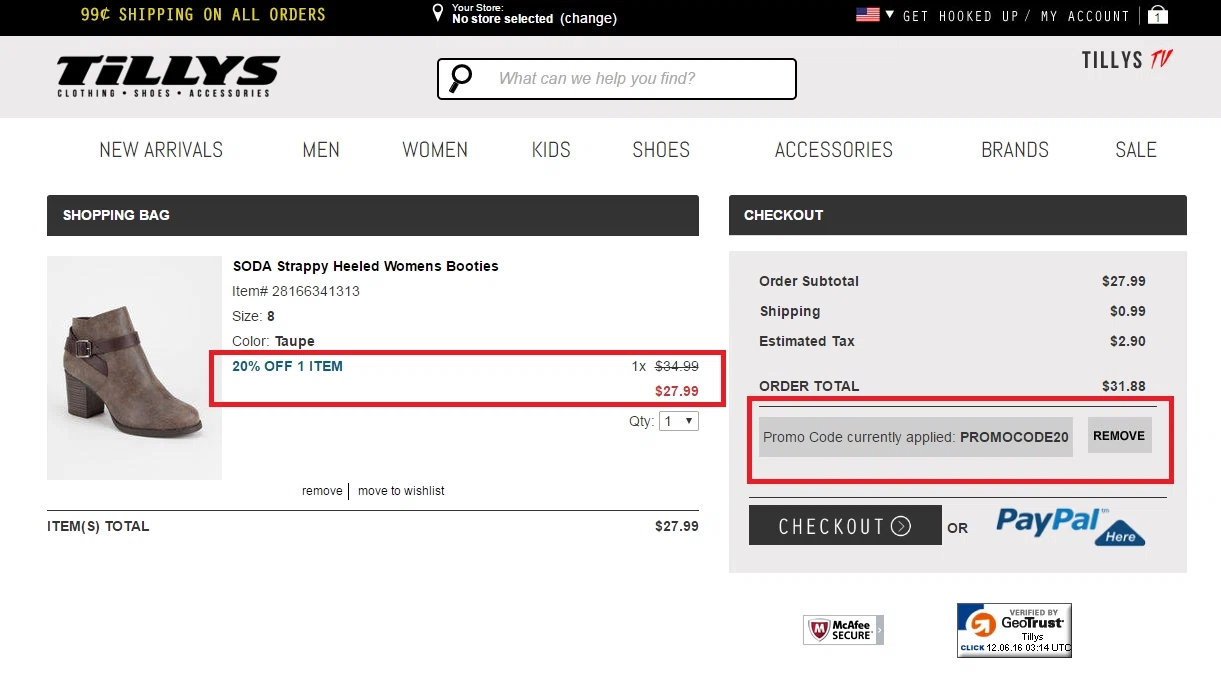Viewport: 1221px width, 694px height.
Task: Open the Women menu
Action: [435, 150]
